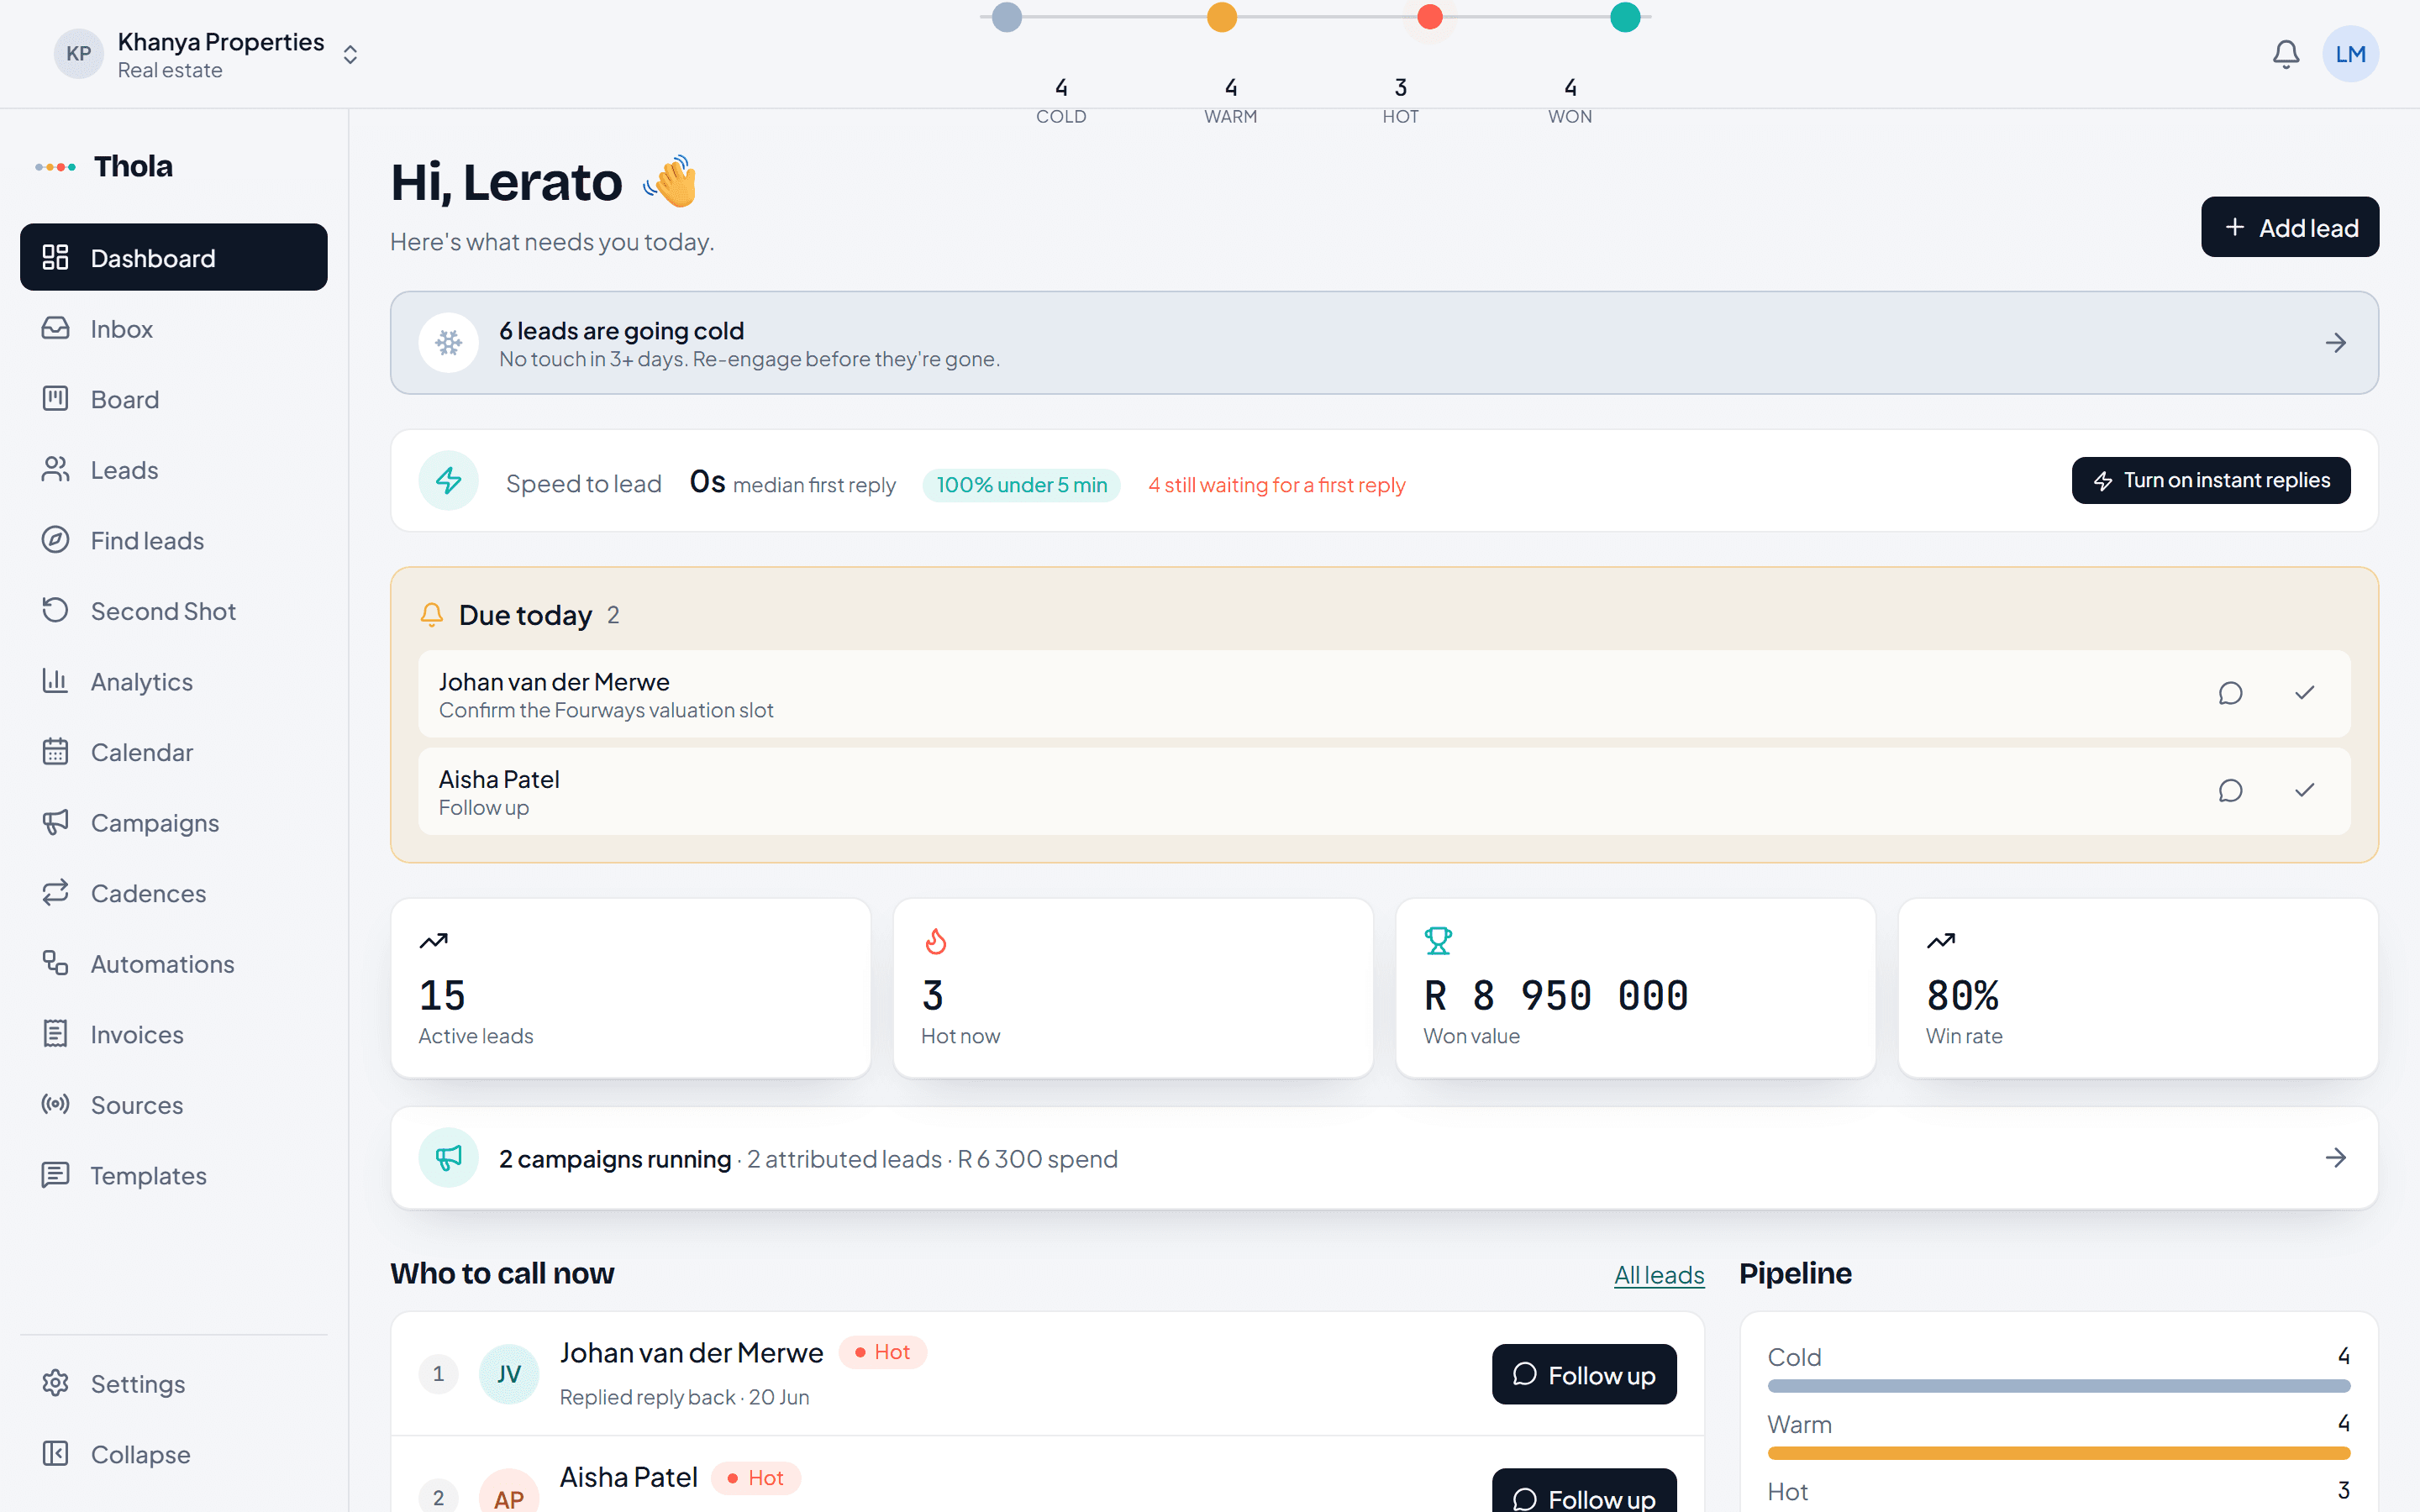2420x1512 pixels.
Task: Click the flame icon on Hot now card
Action: [x=936, y=941]
